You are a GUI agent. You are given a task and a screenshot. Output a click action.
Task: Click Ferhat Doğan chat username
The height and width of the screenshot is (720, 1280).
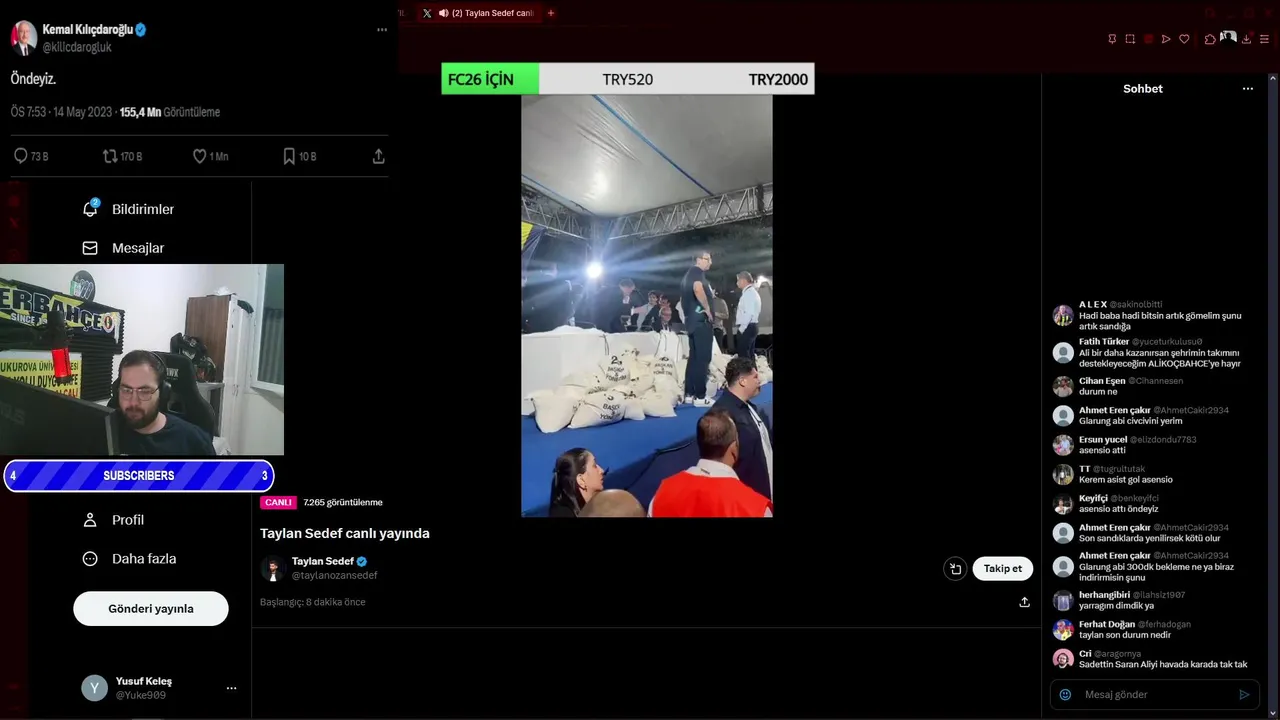coord(1107,624)
